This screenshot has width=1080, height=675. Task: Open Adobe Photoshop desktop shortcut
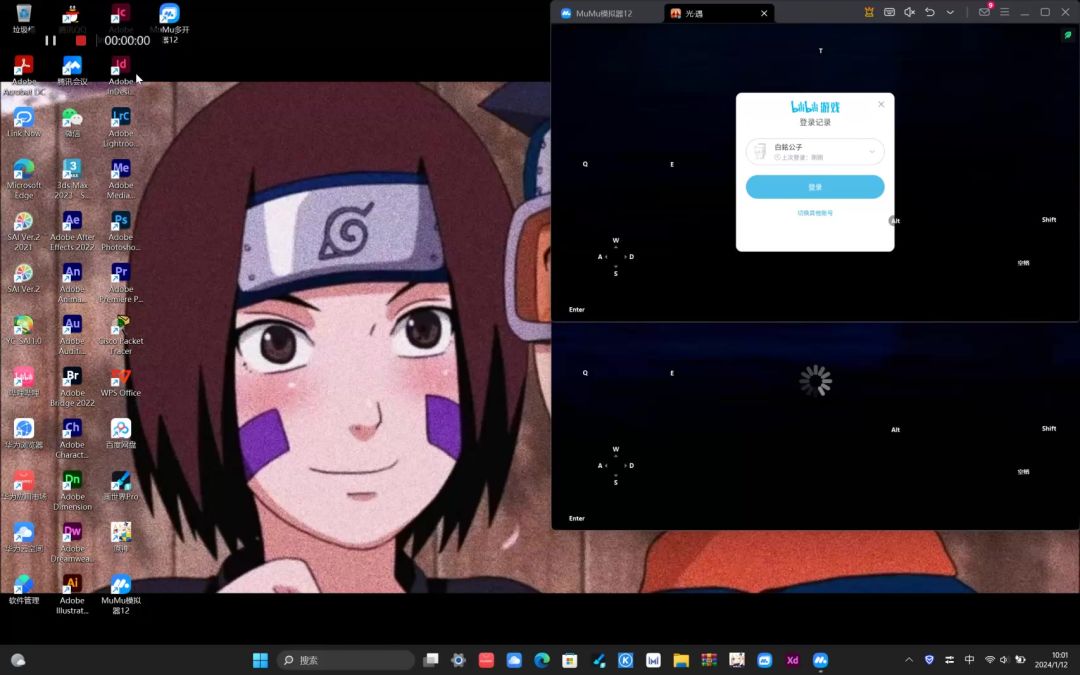(x=121, y=231)
